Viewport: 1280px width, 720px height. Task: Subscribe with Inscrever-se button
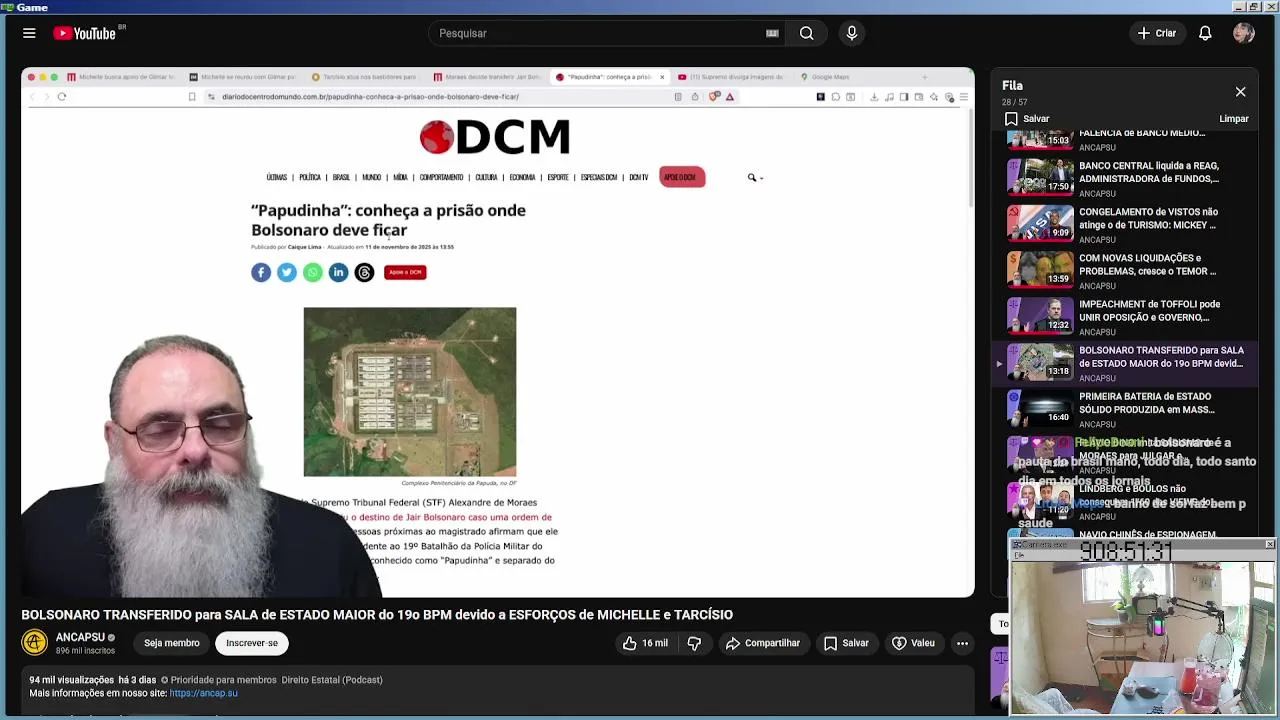(252, 643)
